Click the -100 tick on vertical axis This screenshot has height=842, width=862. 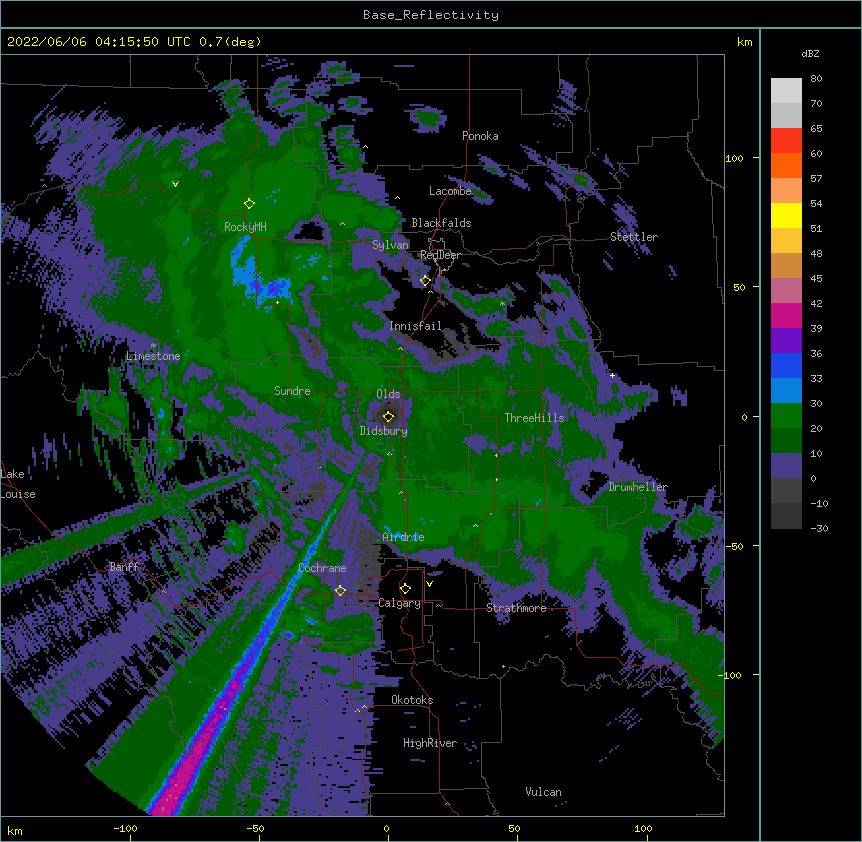click(x=731, y=675)
